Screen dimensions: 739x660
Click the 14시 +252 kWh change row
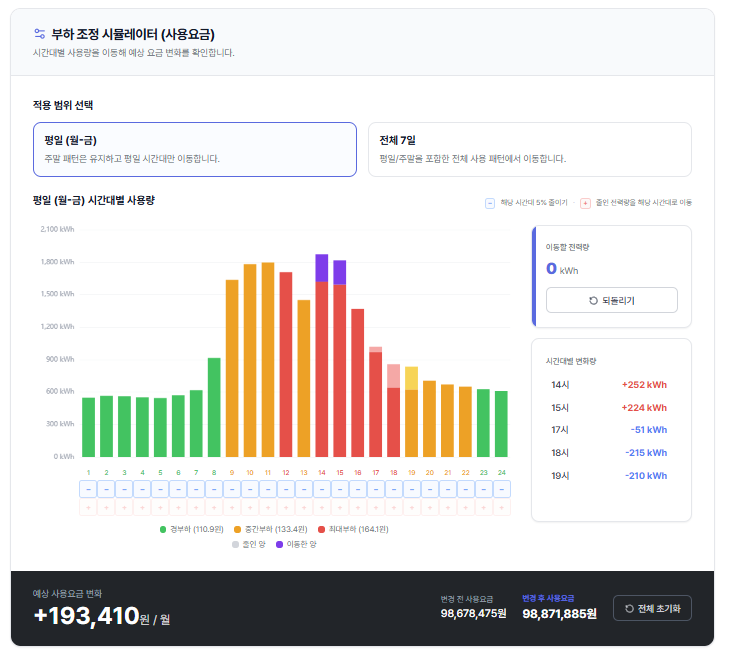610,384
